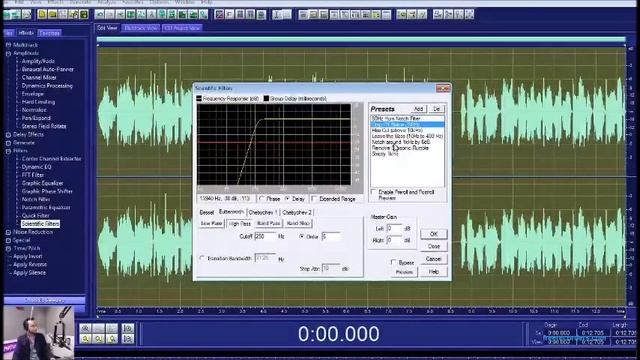The width and height of the screenshot is (640, 360).
Task: Choose the Low Pass filter type
Action: click(x=211, y=224)
